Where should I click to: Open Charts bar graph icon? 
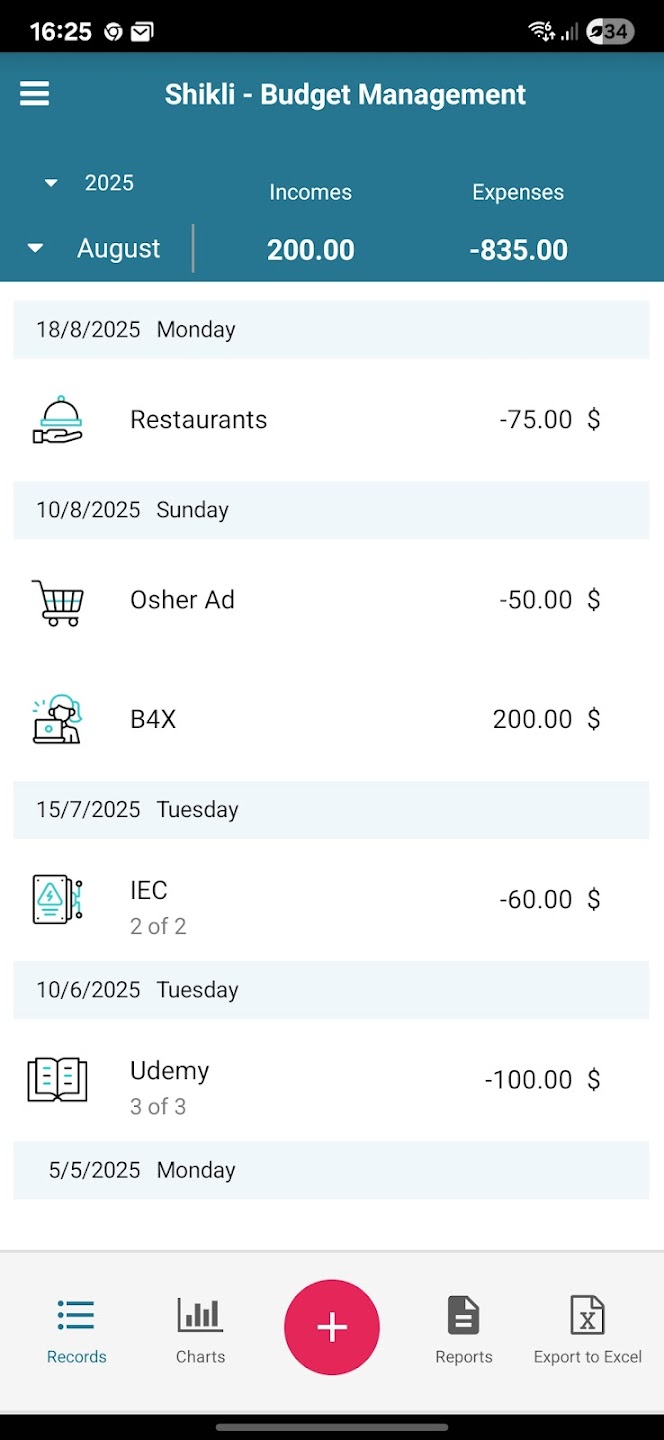point(200,1316)
